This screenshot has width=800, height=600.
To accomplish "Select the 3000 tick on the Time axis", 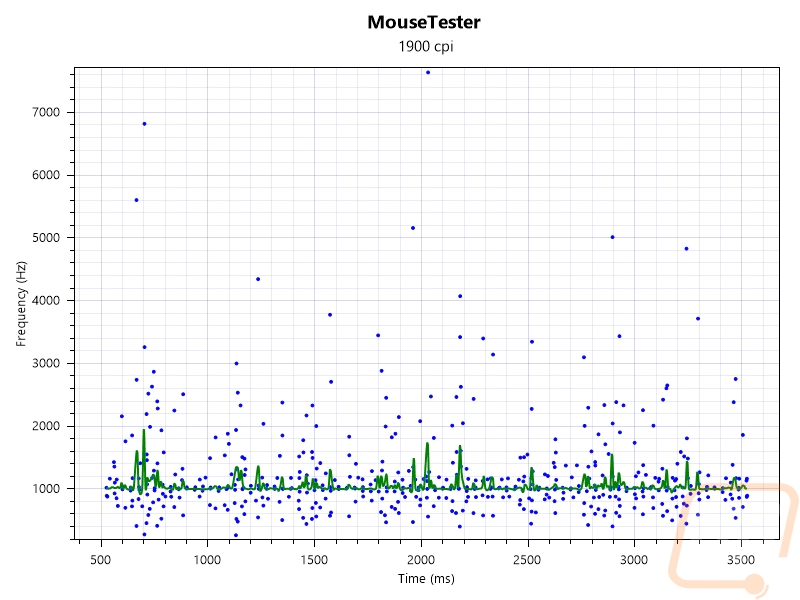I will click(634, 560).
